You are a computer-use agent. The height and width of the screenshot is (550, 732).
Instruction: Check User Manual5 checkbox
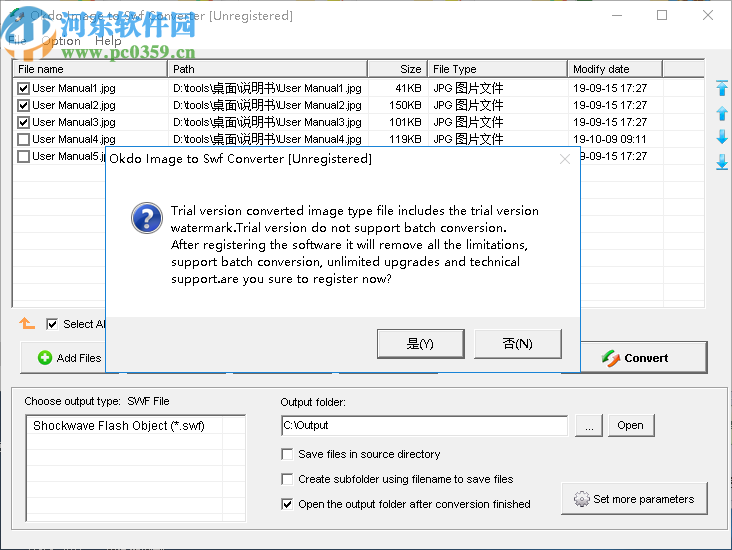23,156
